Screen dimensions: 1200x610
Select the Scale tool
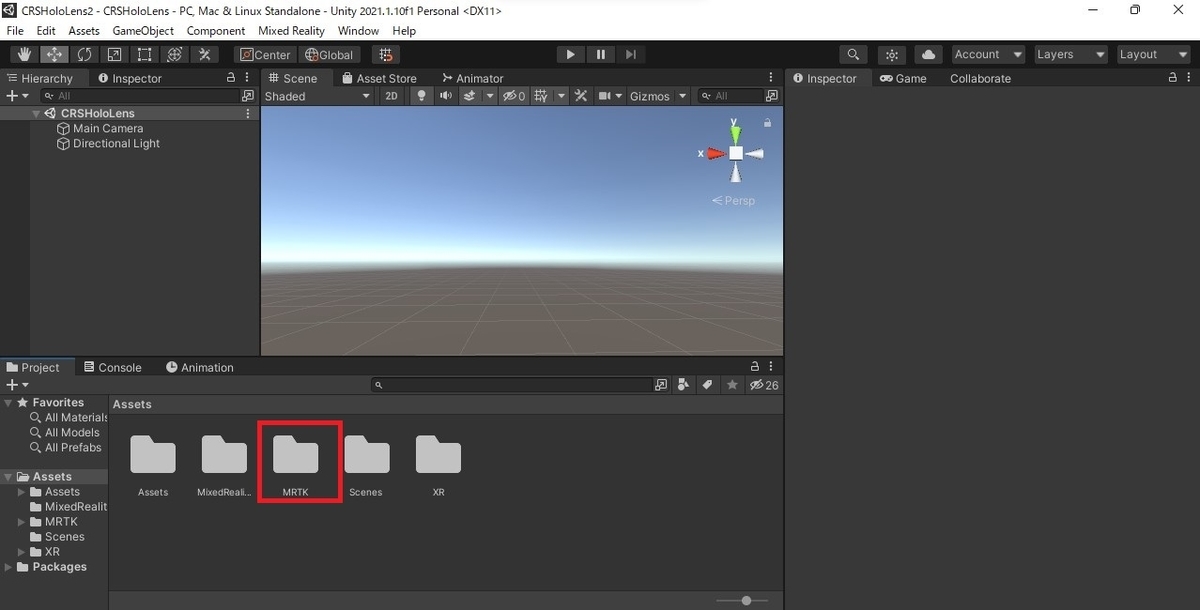pos(115,54)
